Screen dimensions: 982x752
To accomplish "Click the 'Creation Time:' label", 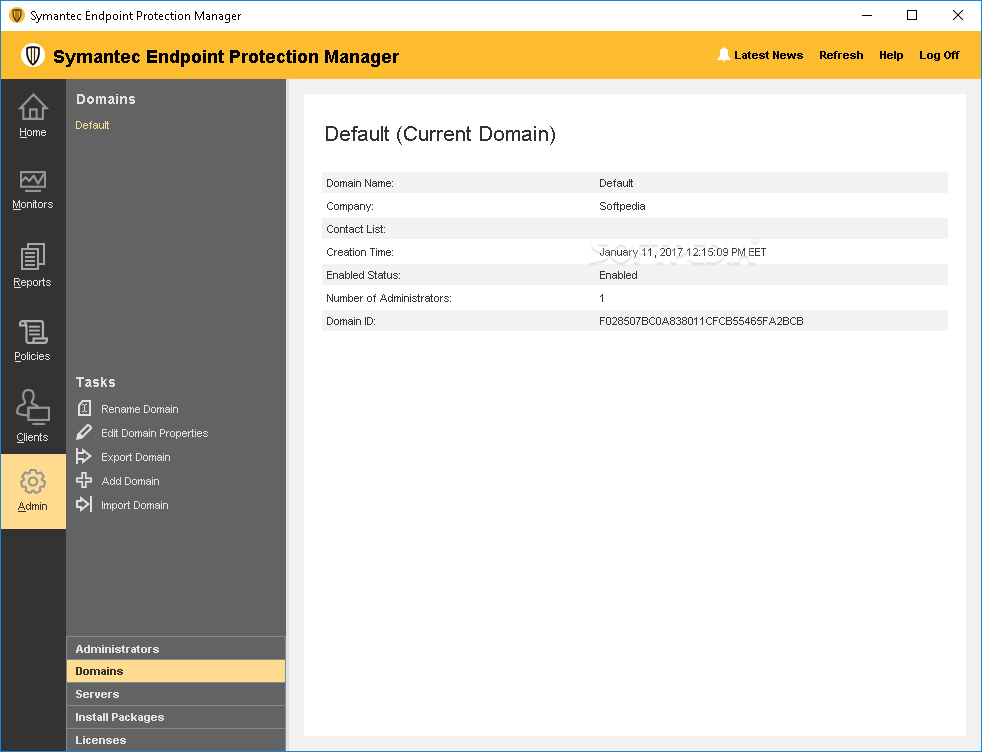I will click(x=359, y=252).
